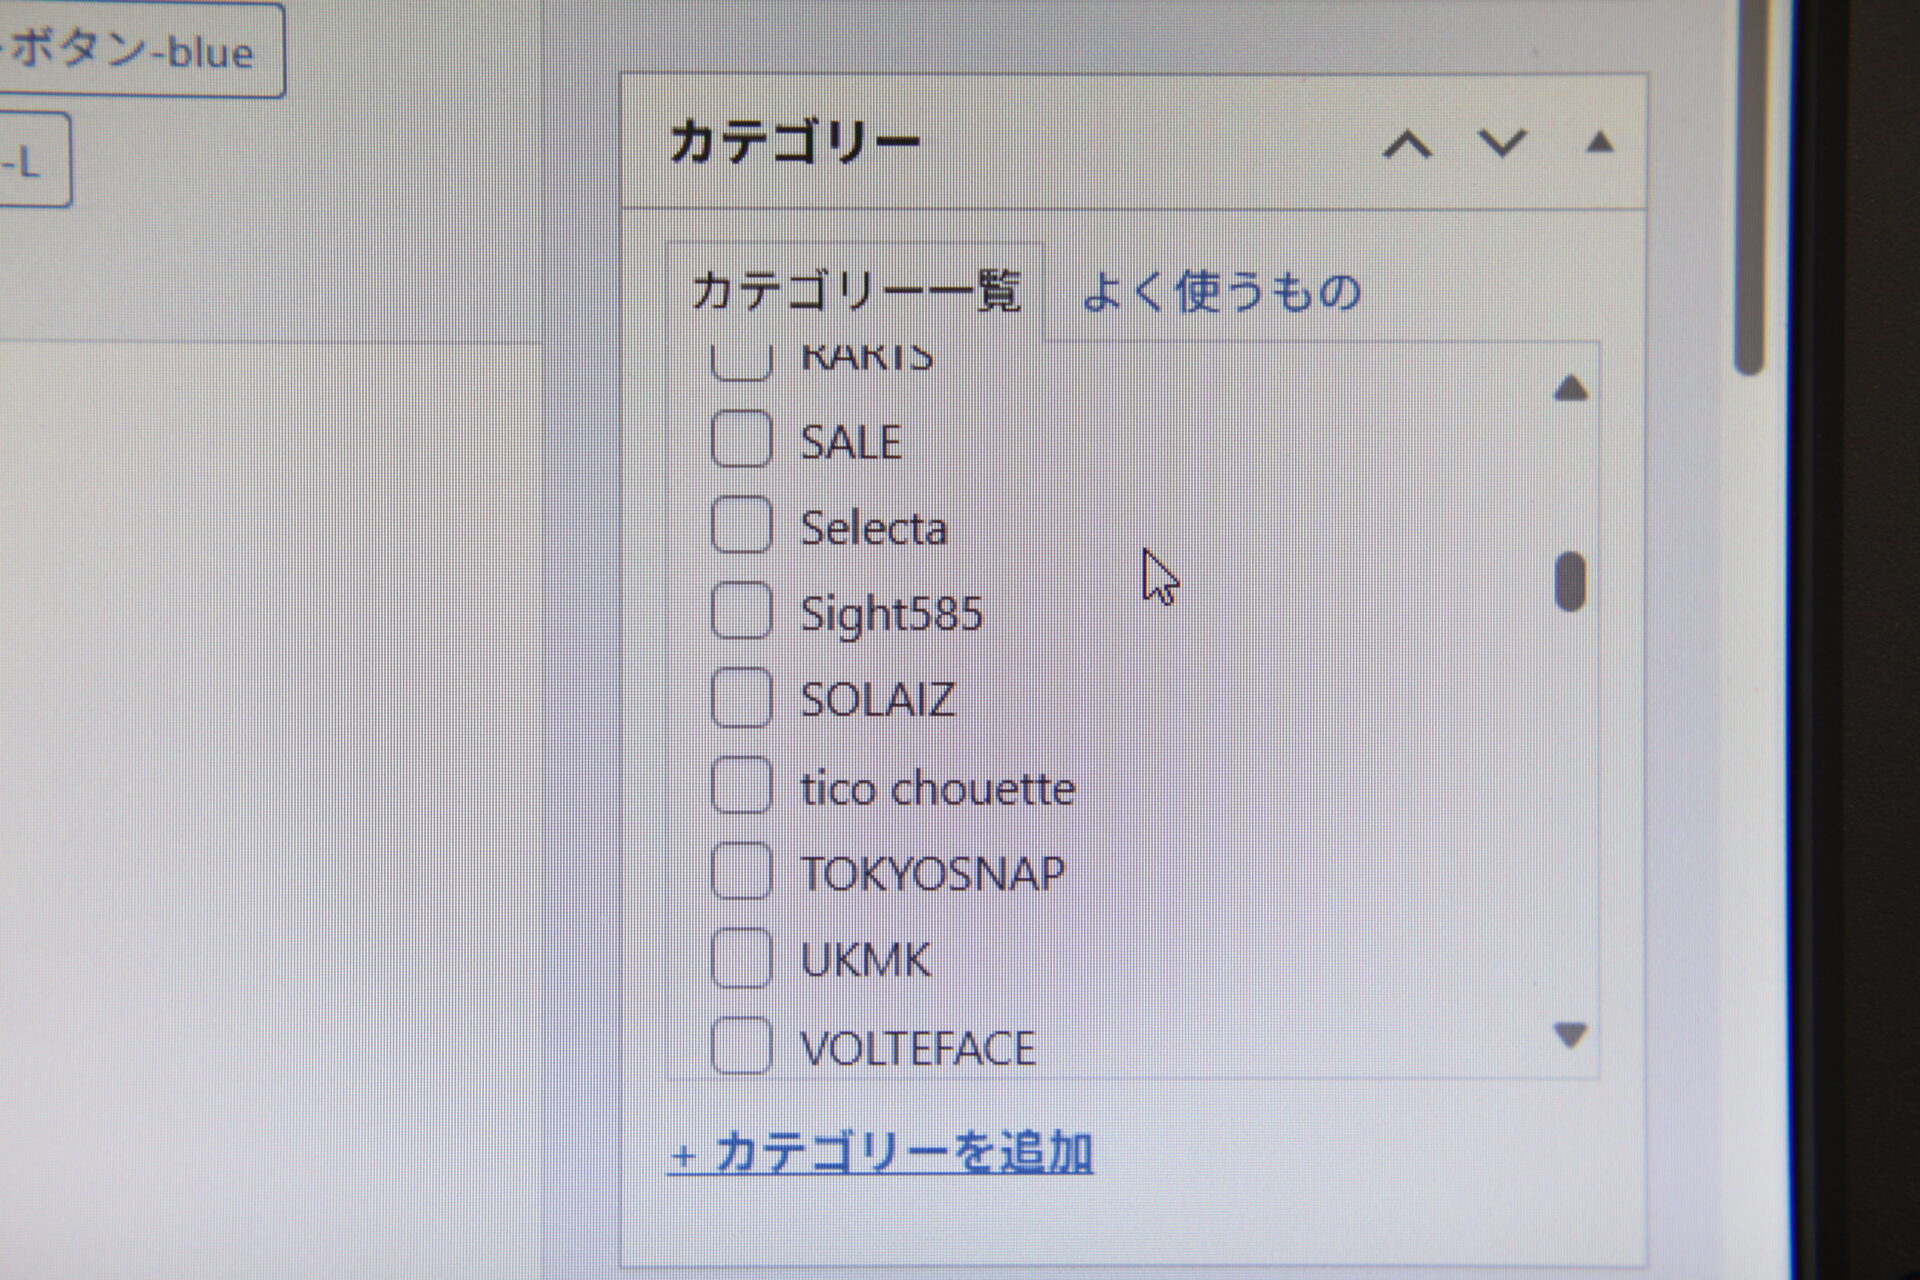
Task: Move the category panel down with chevron
Action: click(1502, 144)
